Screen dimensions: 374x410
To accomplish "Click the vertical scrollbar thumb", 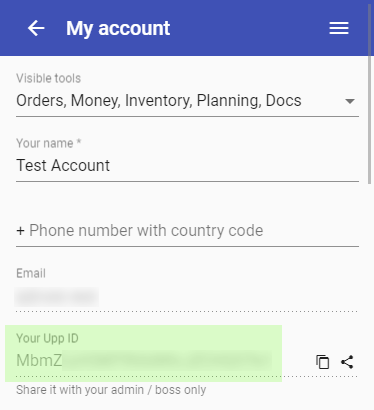I will [x=369, y=94].
